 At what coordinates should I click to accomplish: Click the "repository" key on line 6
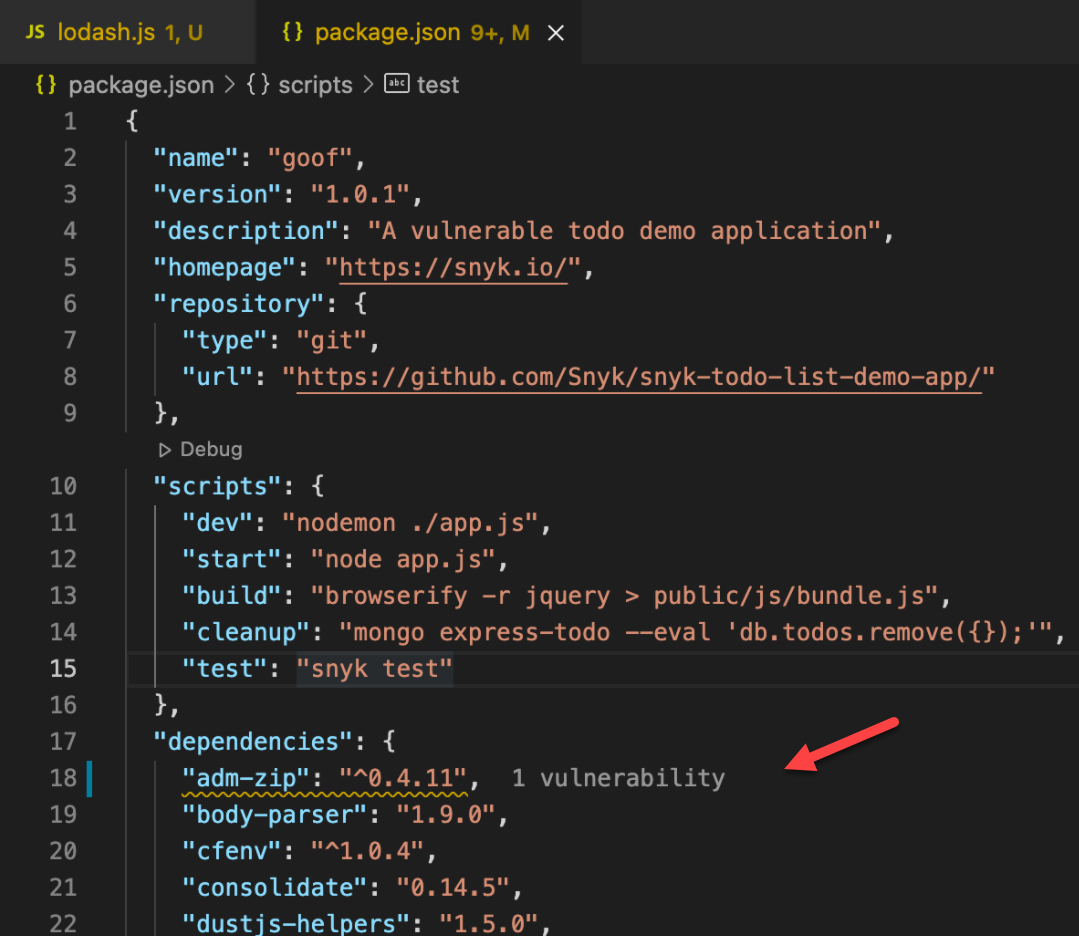click(x=239, y=304)
